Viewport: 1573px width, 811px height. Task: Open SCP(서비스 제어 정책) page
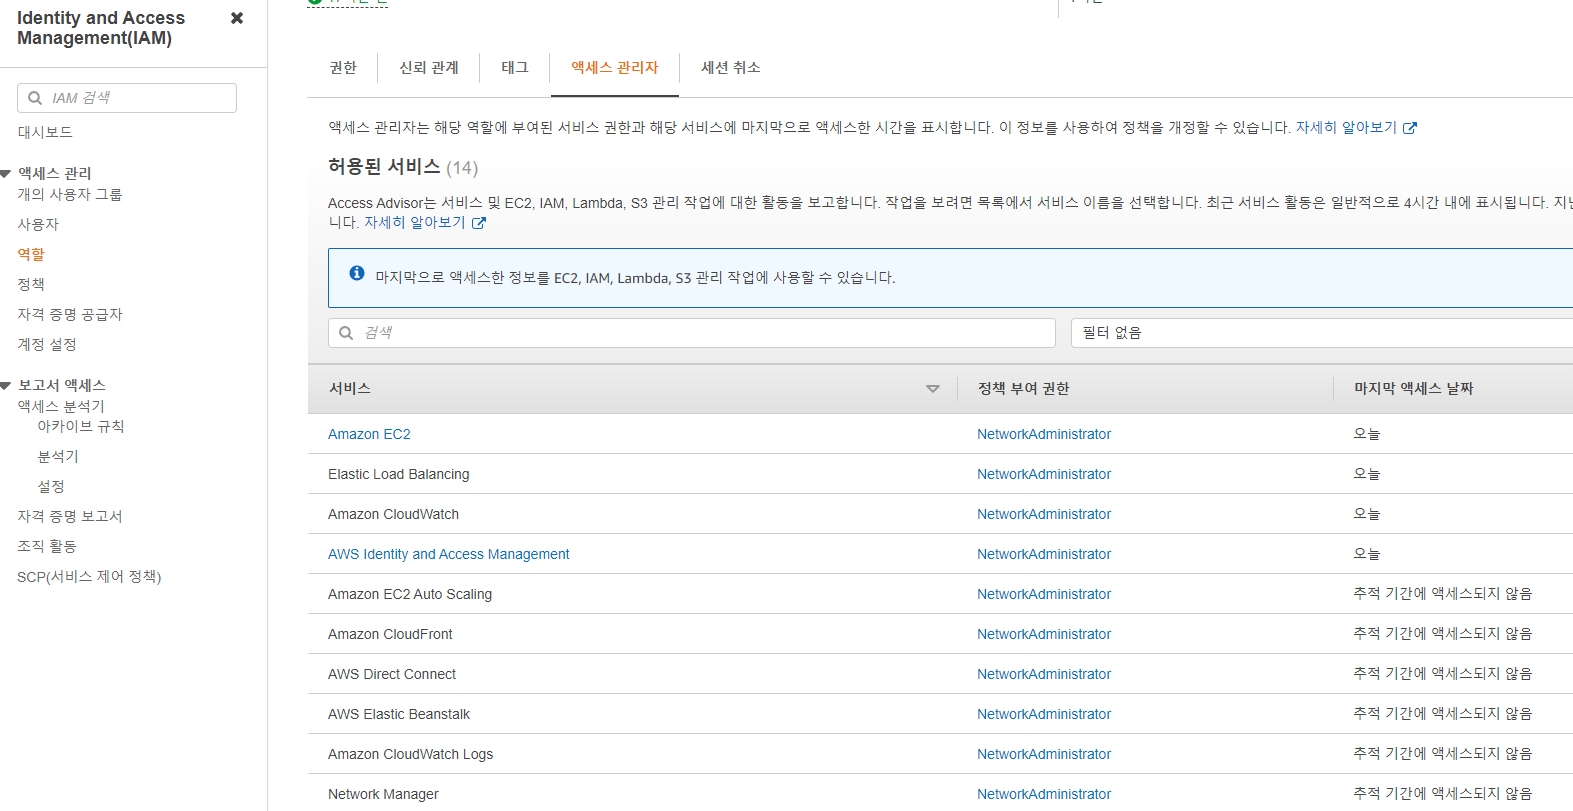[x=89, y=576]
